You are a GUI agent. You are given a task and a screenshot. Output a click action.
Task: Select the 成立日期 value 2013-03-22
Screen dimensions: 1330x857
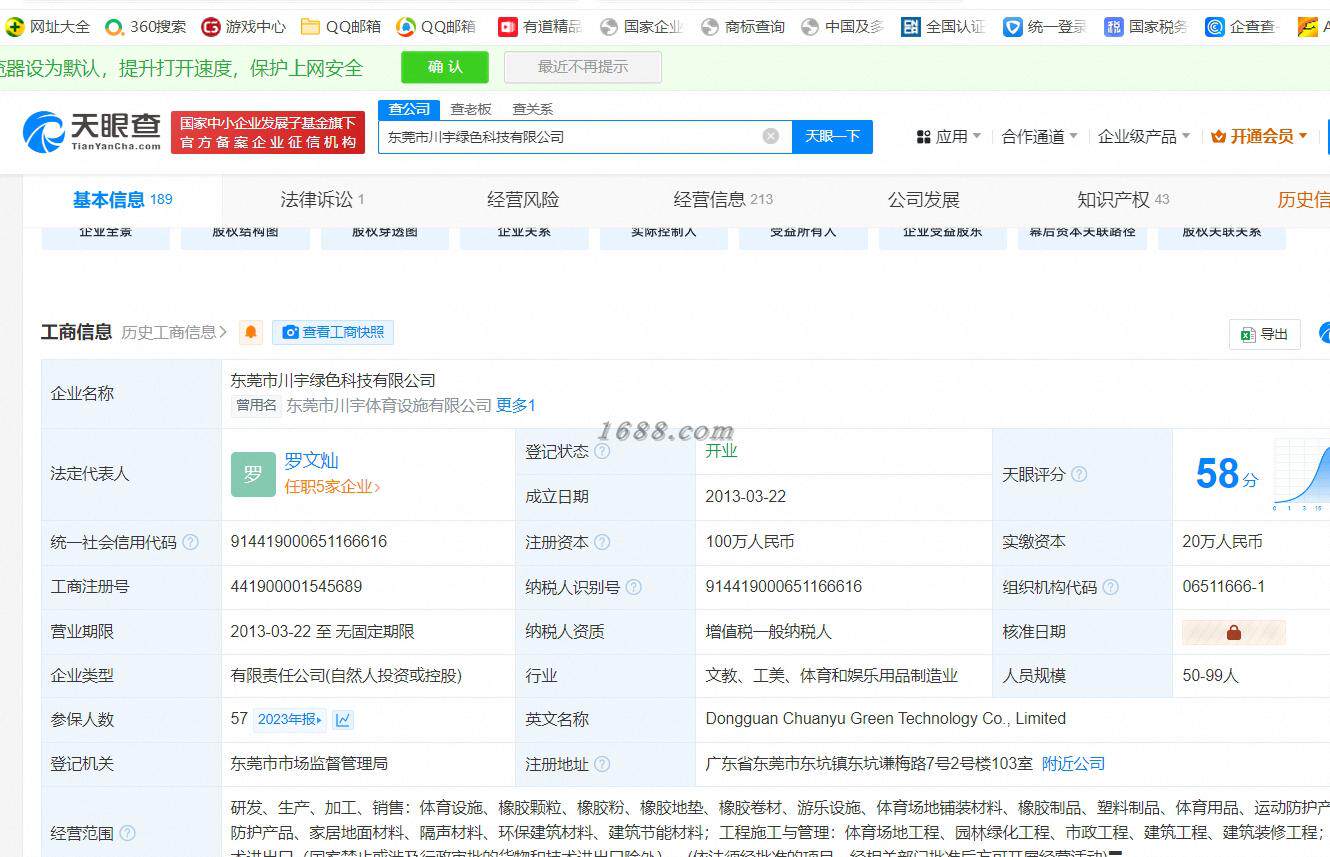[x=745, y=497]
